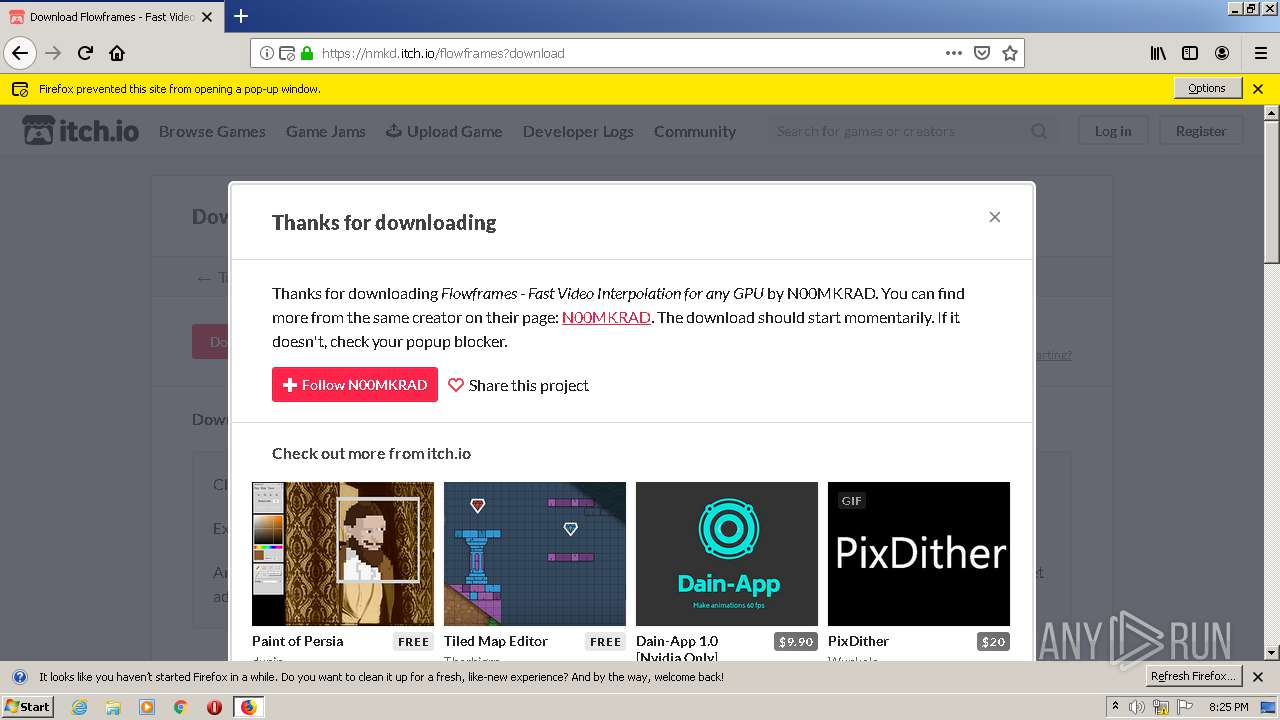Open the Firefox account icon
The image size is (1280, 720).
click(x=1222, y=53)
